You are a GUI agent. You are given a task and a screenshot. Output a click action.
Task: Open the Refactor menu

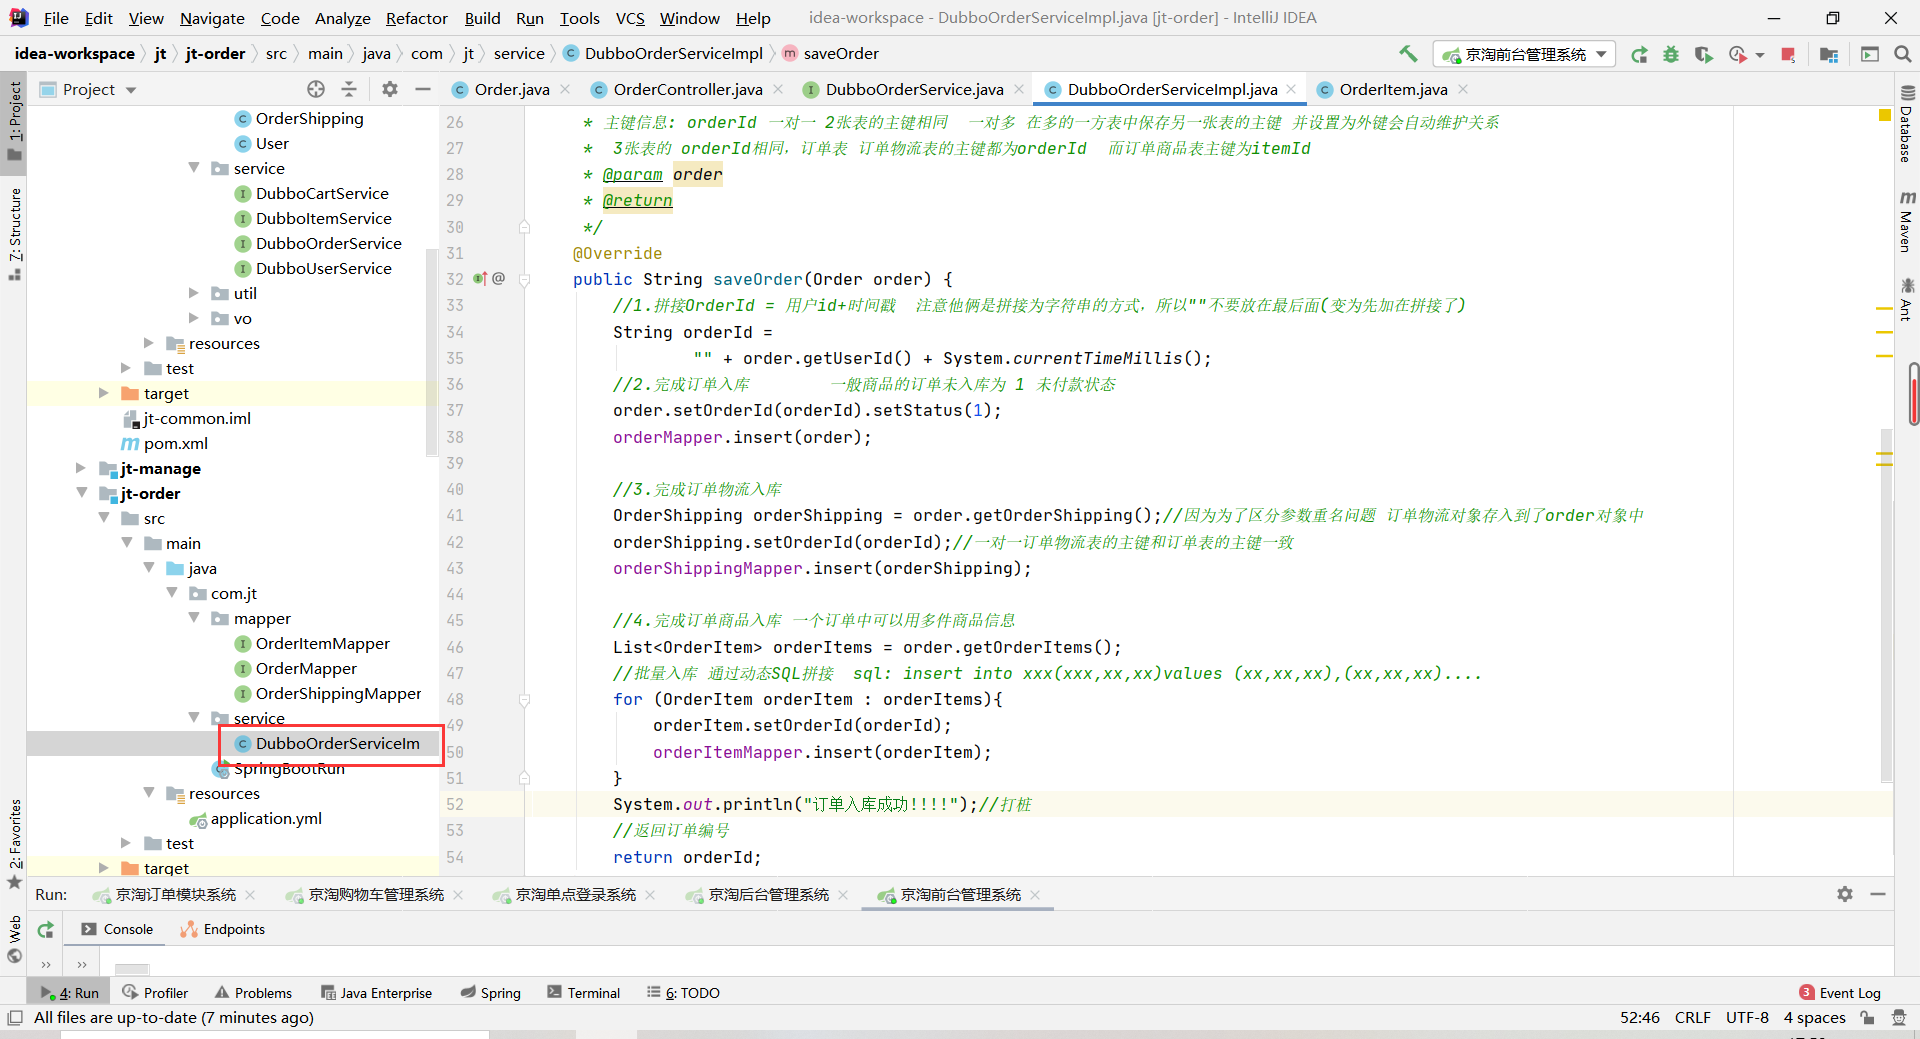[x=416, y=18]
